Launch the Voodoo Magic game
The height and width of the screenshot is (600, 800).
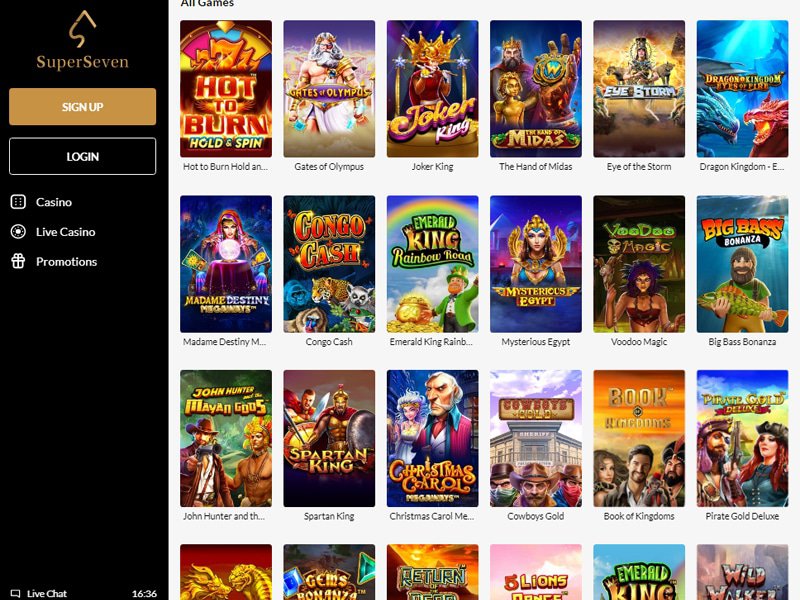(639, 264)
